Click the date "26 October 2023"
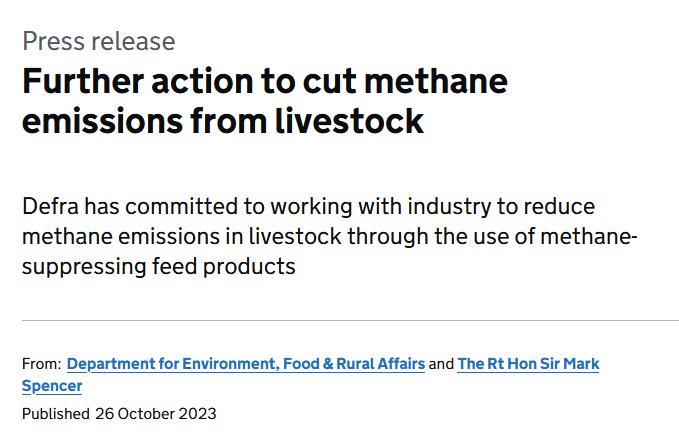This screenshot has width=679, height=443. pyautogui.click(x=156, y=413)
